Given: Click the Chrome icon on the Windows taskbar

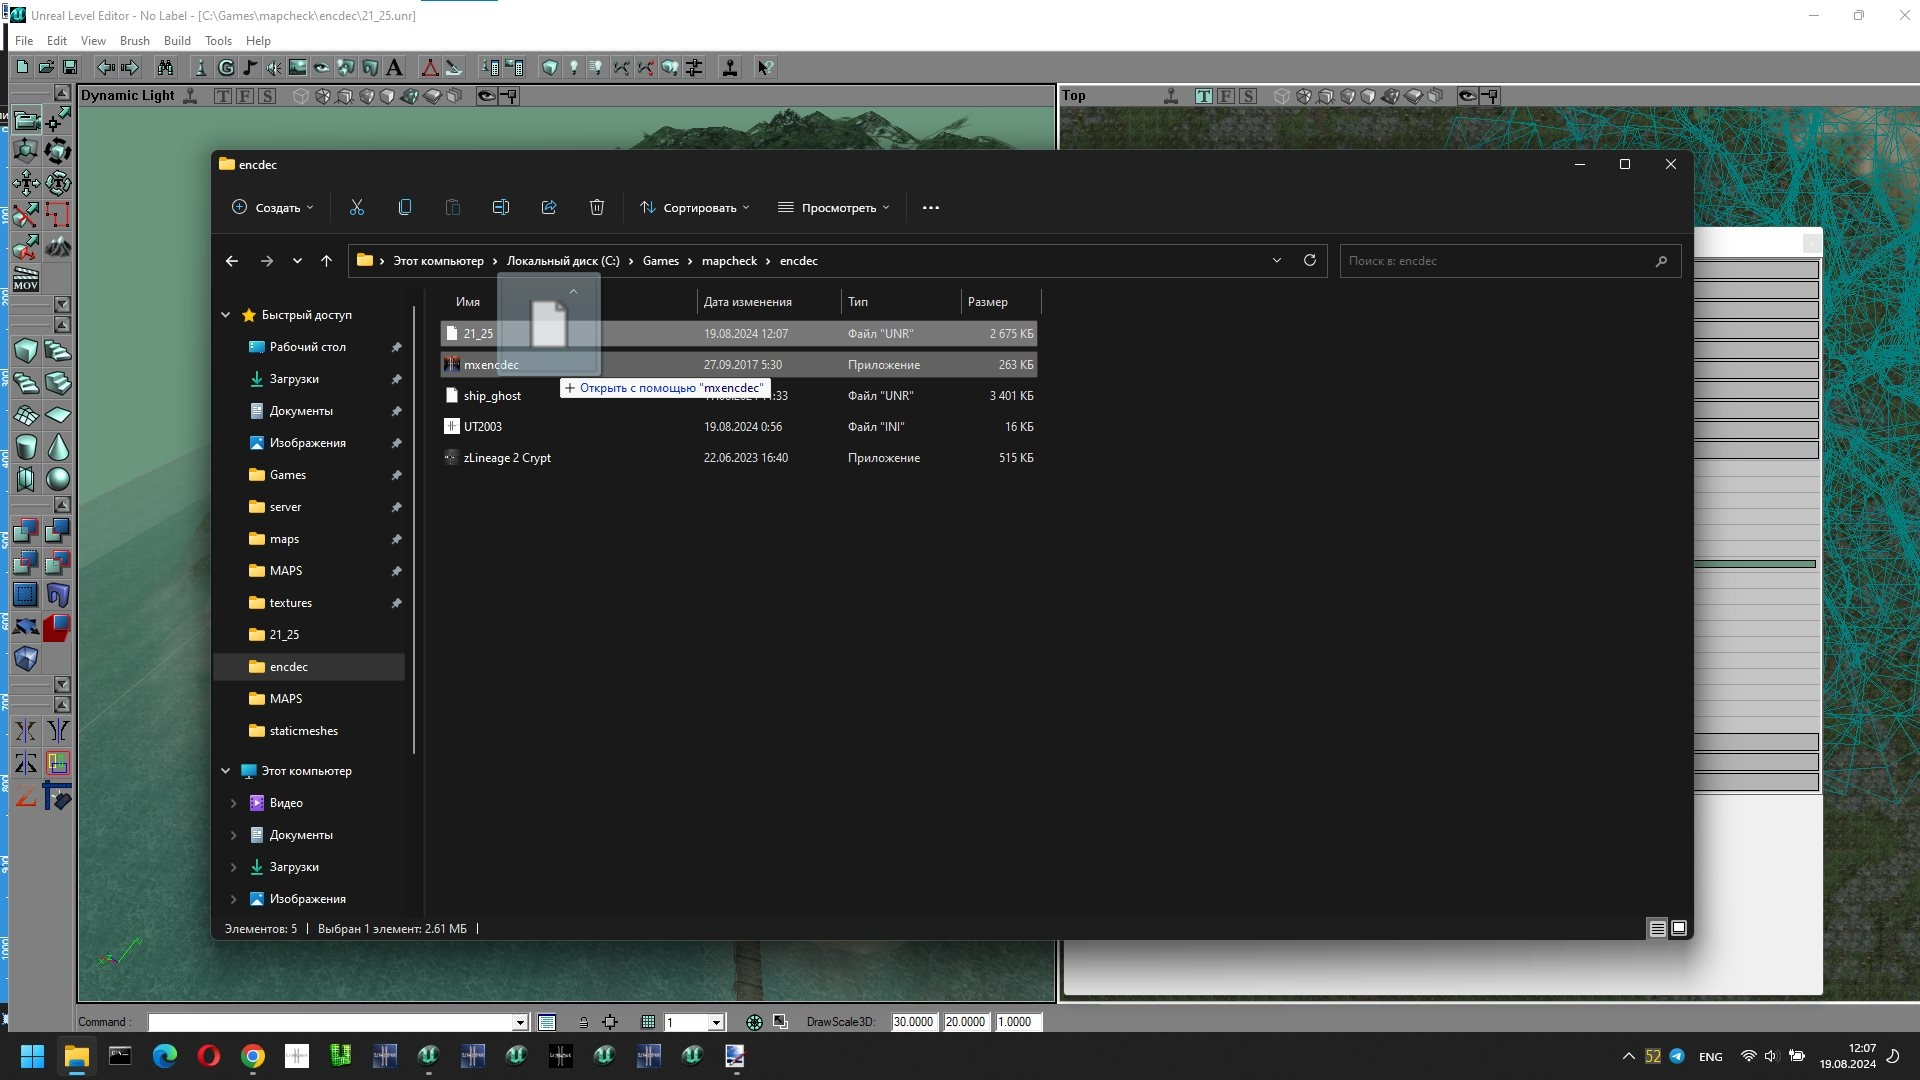Looking at the screenshot, I should 253,1056.
